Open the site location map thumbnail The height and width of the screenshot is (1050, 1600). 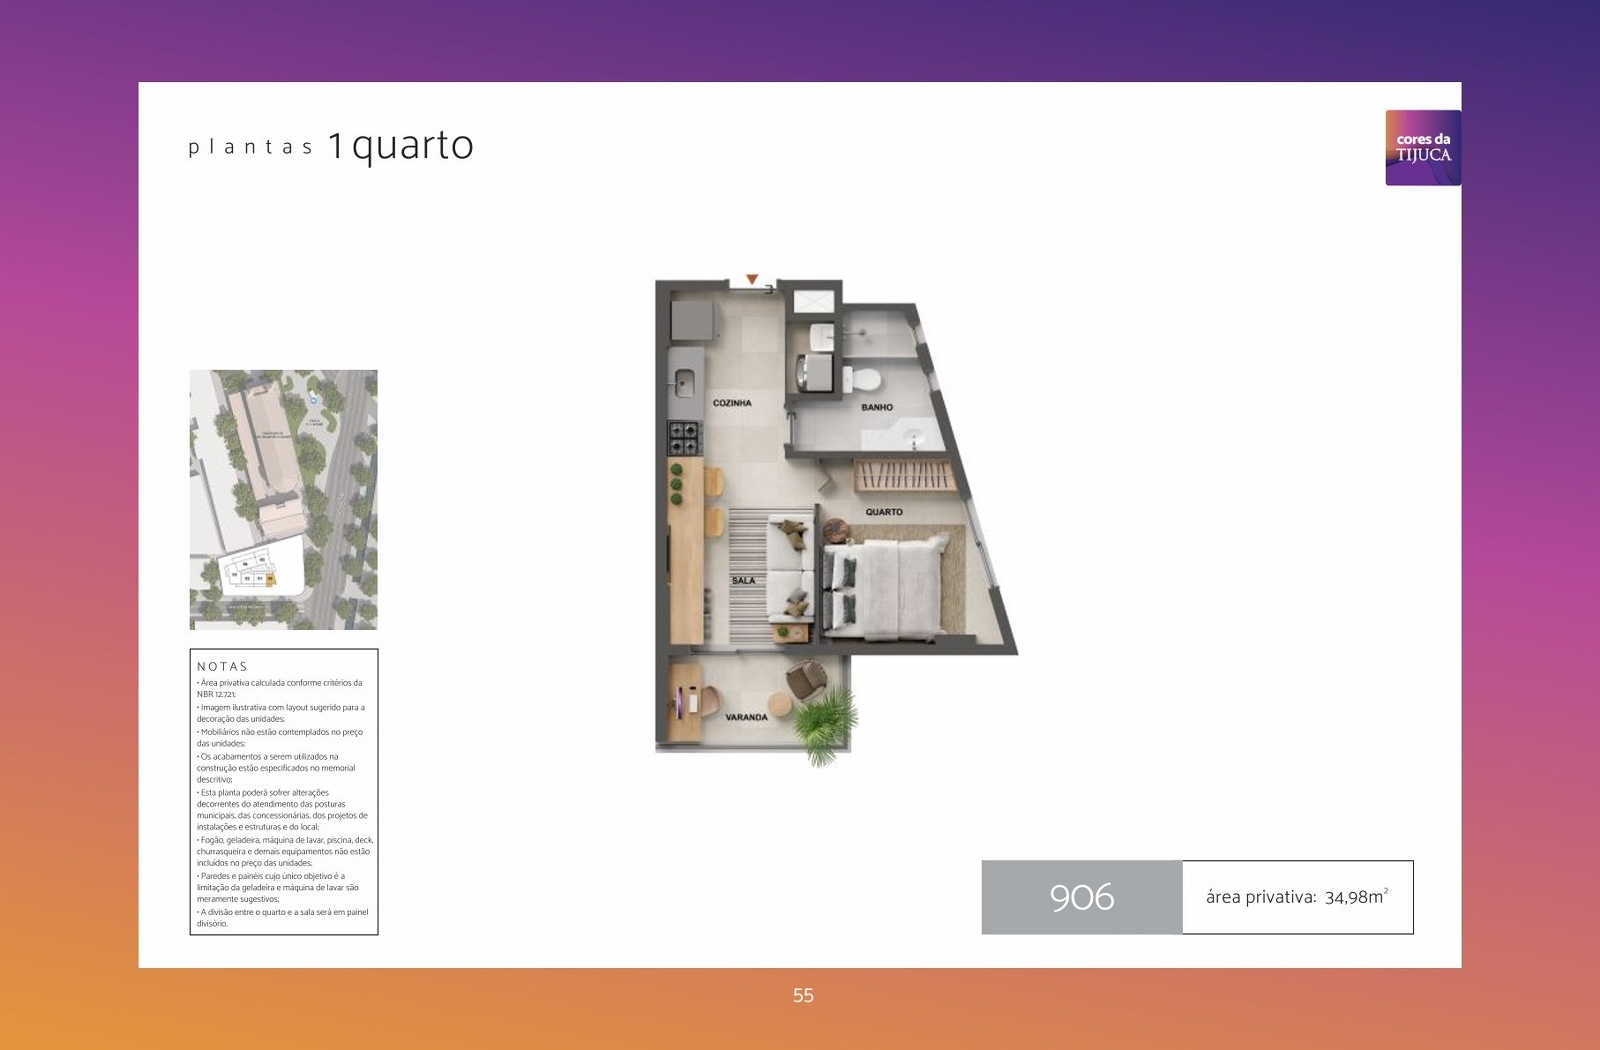[284, 500]
